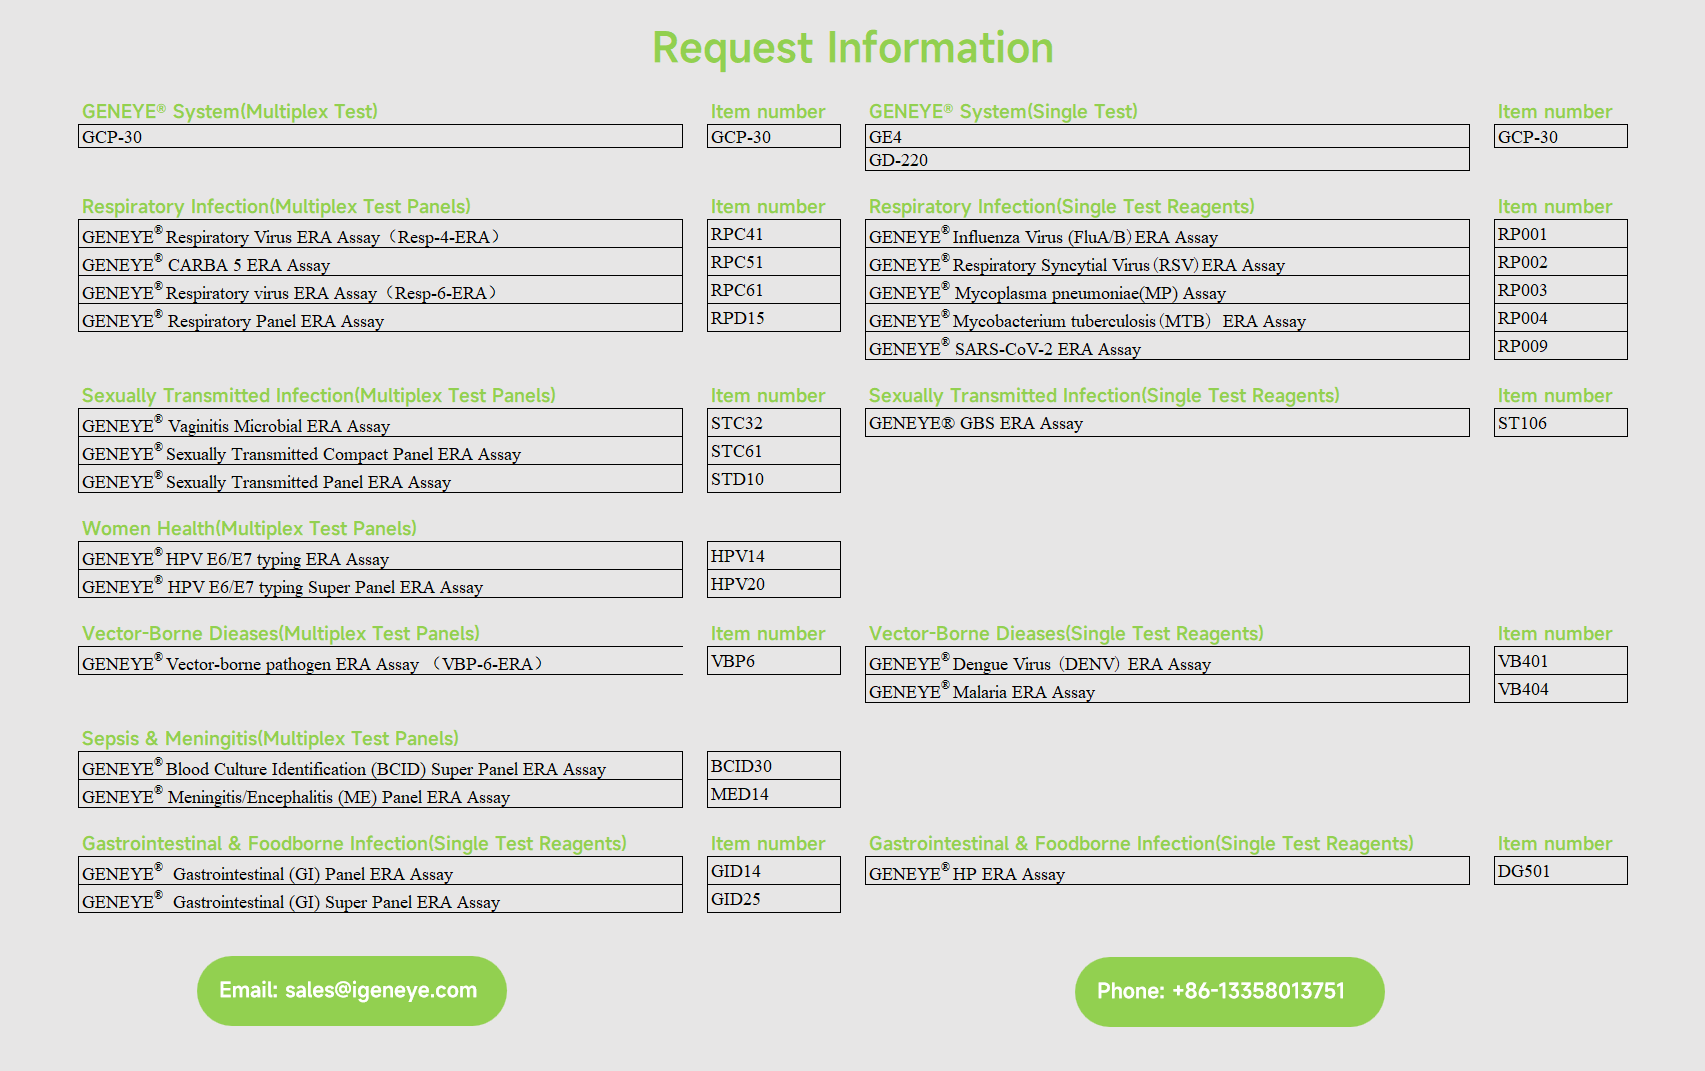Image resolution: width=1705 pixels, height=1071 pixels.
Task: Select the HPV E6/E7 typing ERA Assay row
Action: pos(380,556)
